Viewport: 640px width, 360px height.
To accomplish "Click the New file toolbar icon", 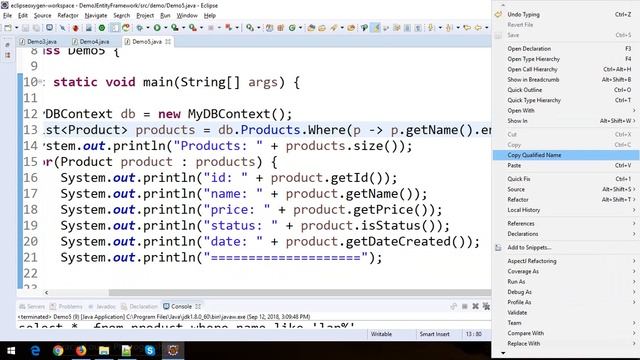I will click(x=8, y=28).
